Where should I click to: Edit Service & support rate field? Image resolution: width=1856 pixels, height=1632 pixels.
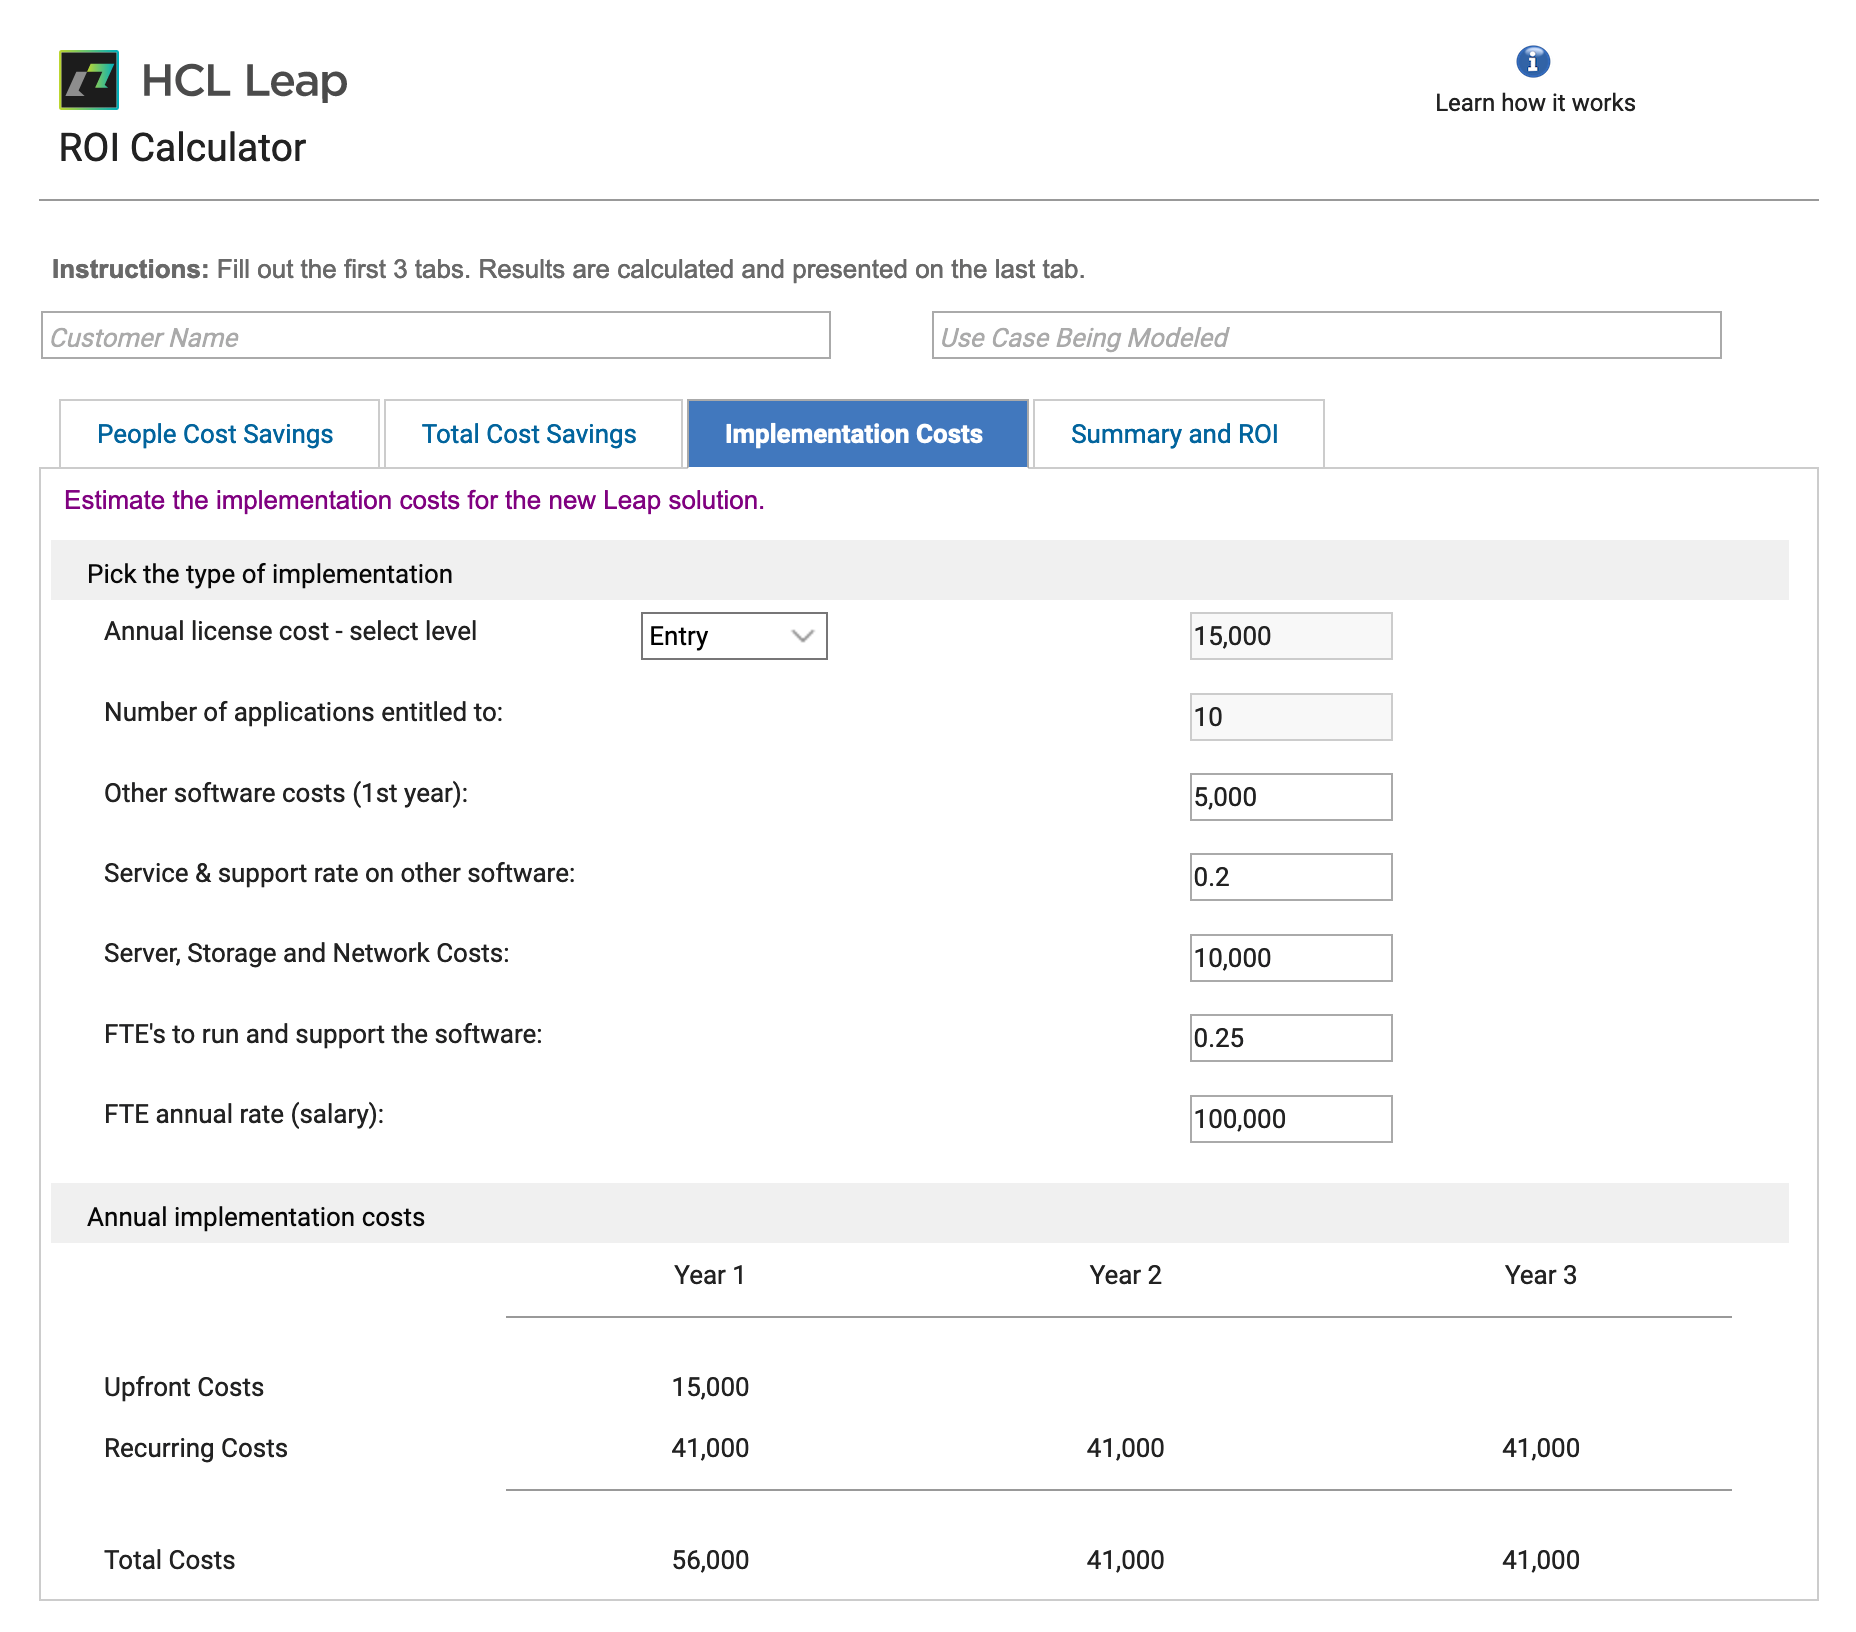[1291, 877]
